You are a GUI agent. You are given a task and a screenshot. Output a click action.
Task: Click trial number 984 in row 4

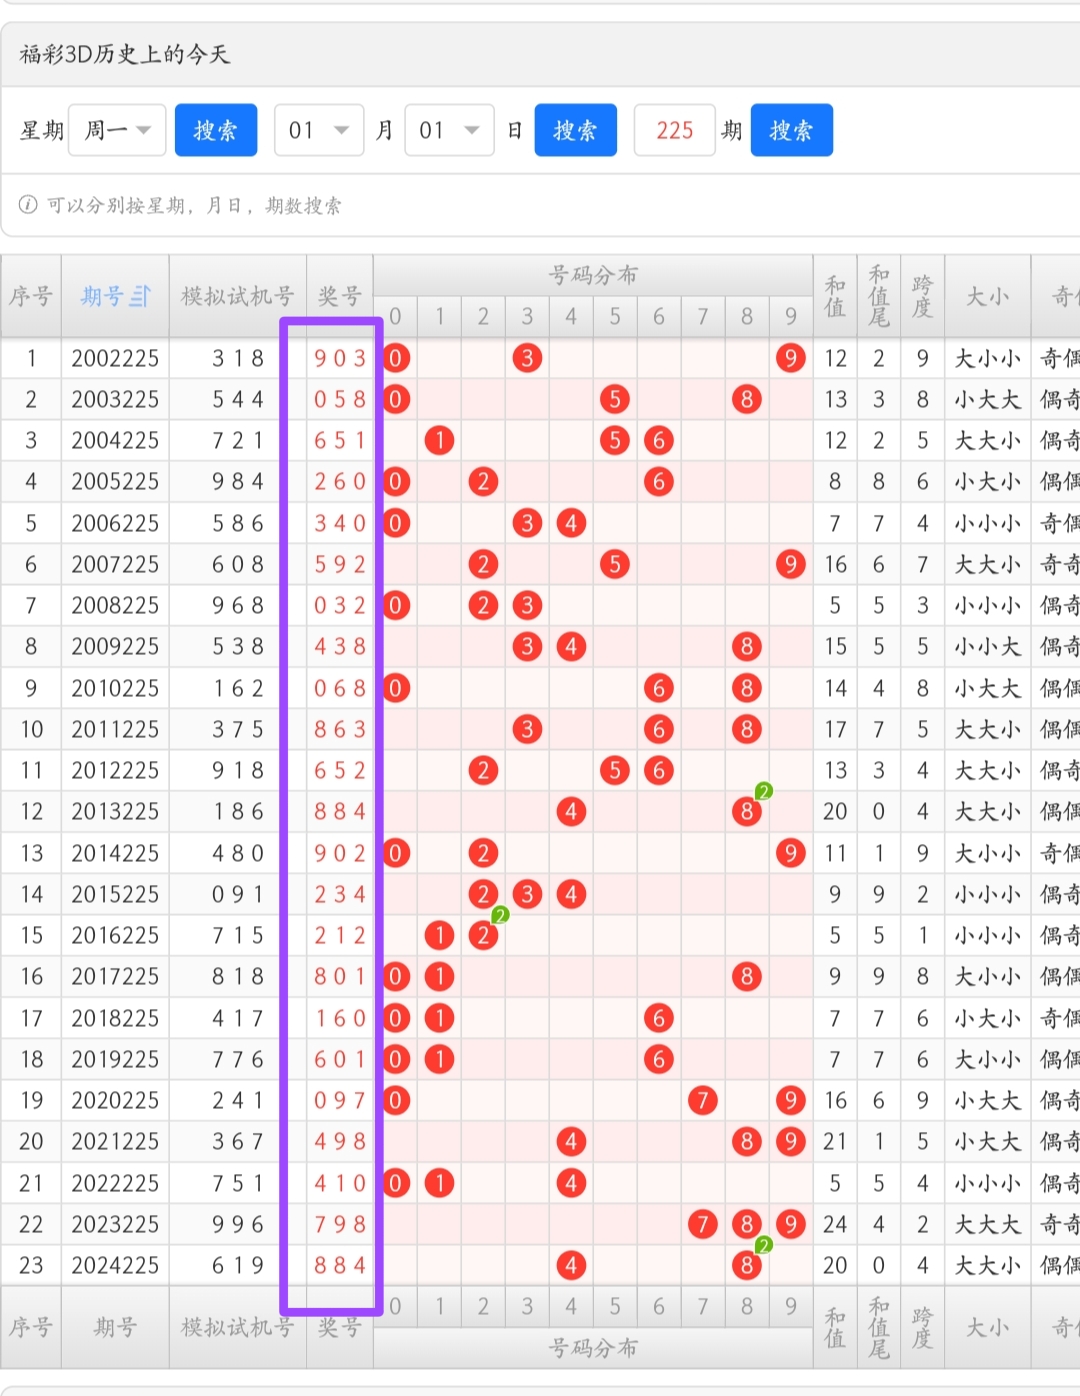click(238, 481)
